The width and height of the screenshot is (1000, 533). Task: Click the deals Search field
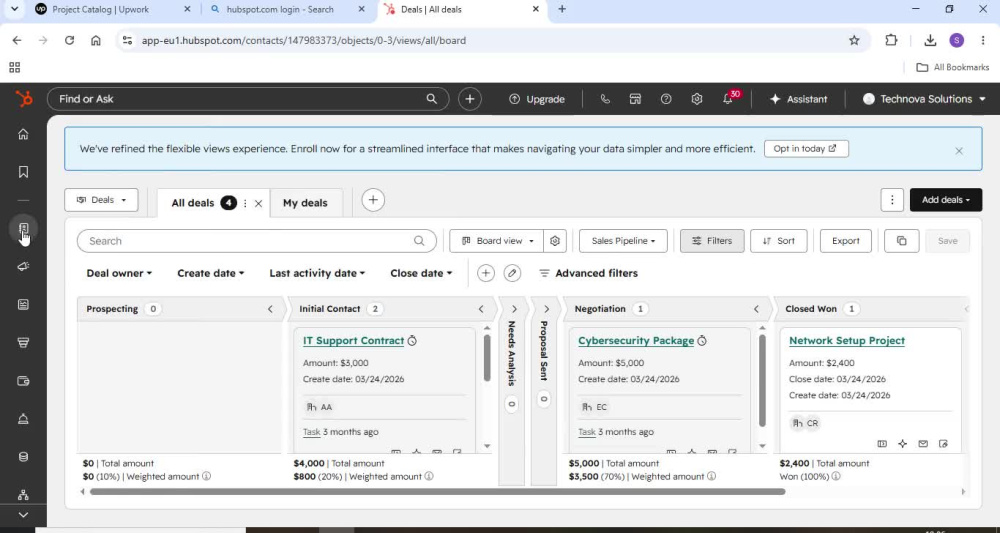[256, 241]
